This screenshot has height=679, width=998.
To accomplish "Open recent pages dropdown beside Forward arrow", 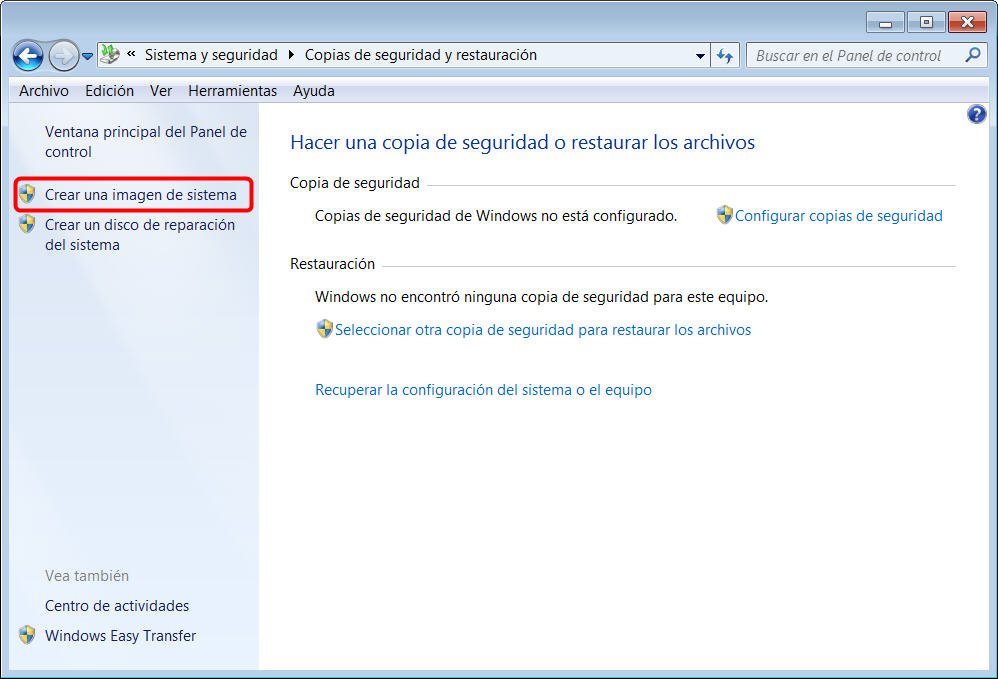I will (x=87, y=57).
